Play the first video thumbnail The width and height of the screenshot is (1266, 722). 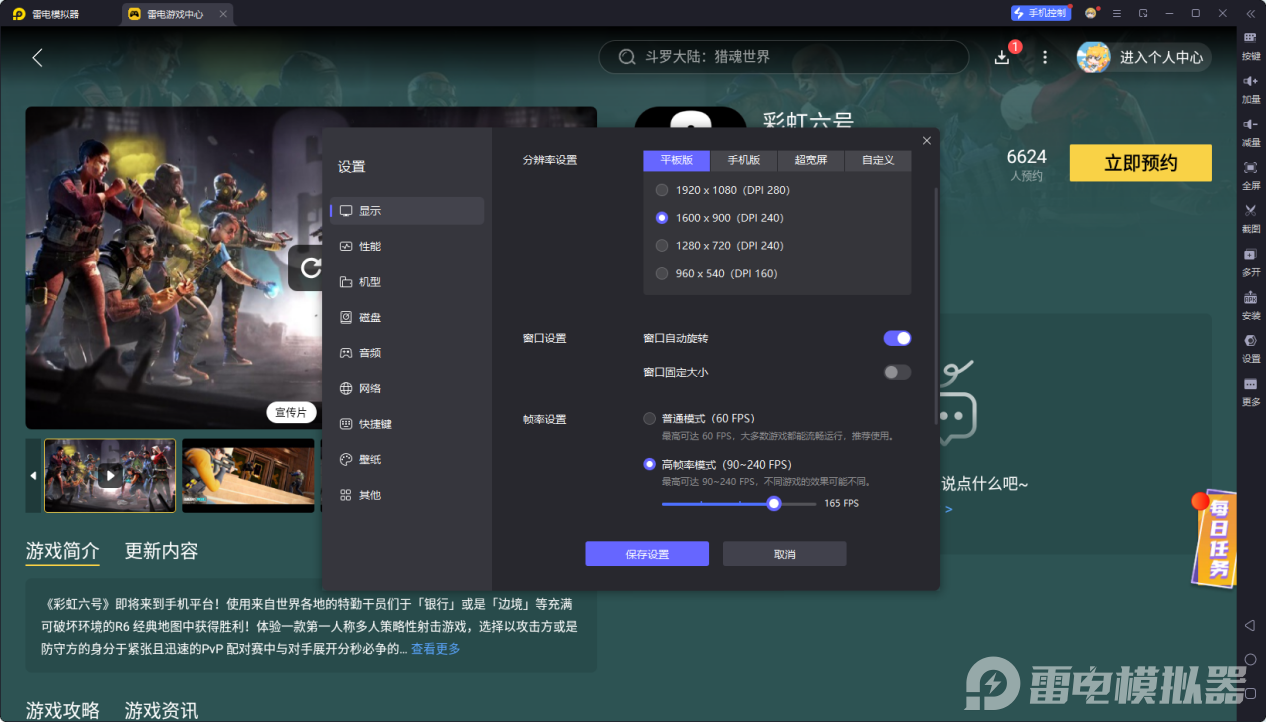click(110, 476)
